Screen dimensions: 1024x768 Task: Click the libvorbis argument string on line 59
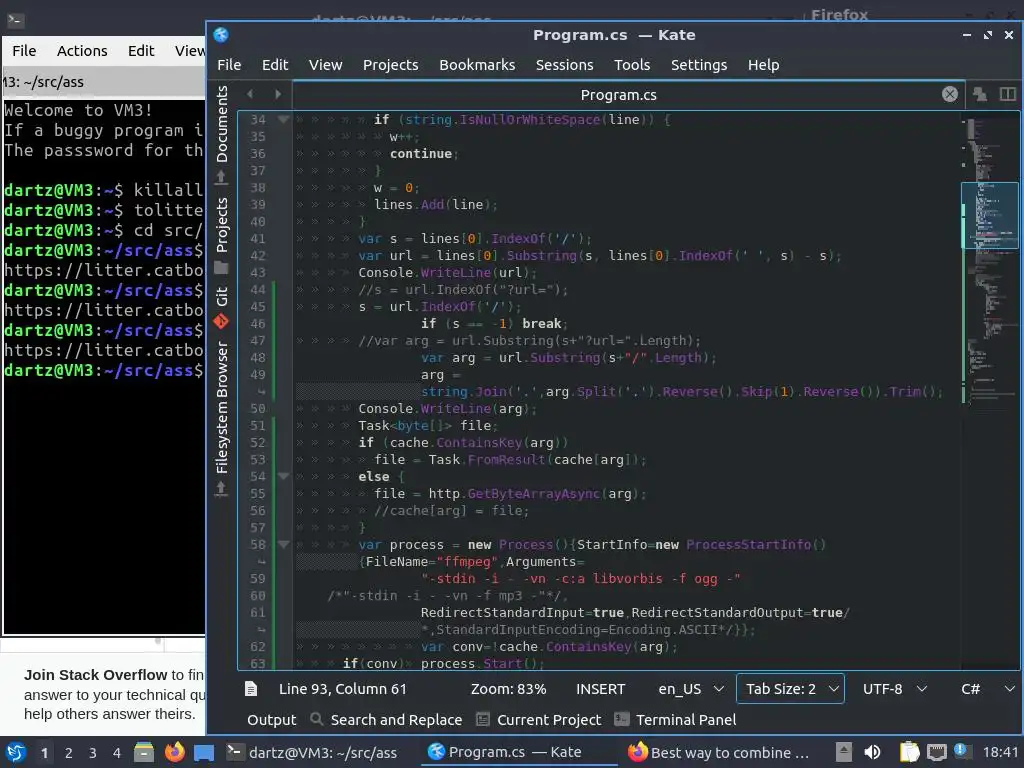(x=581, y=579)
